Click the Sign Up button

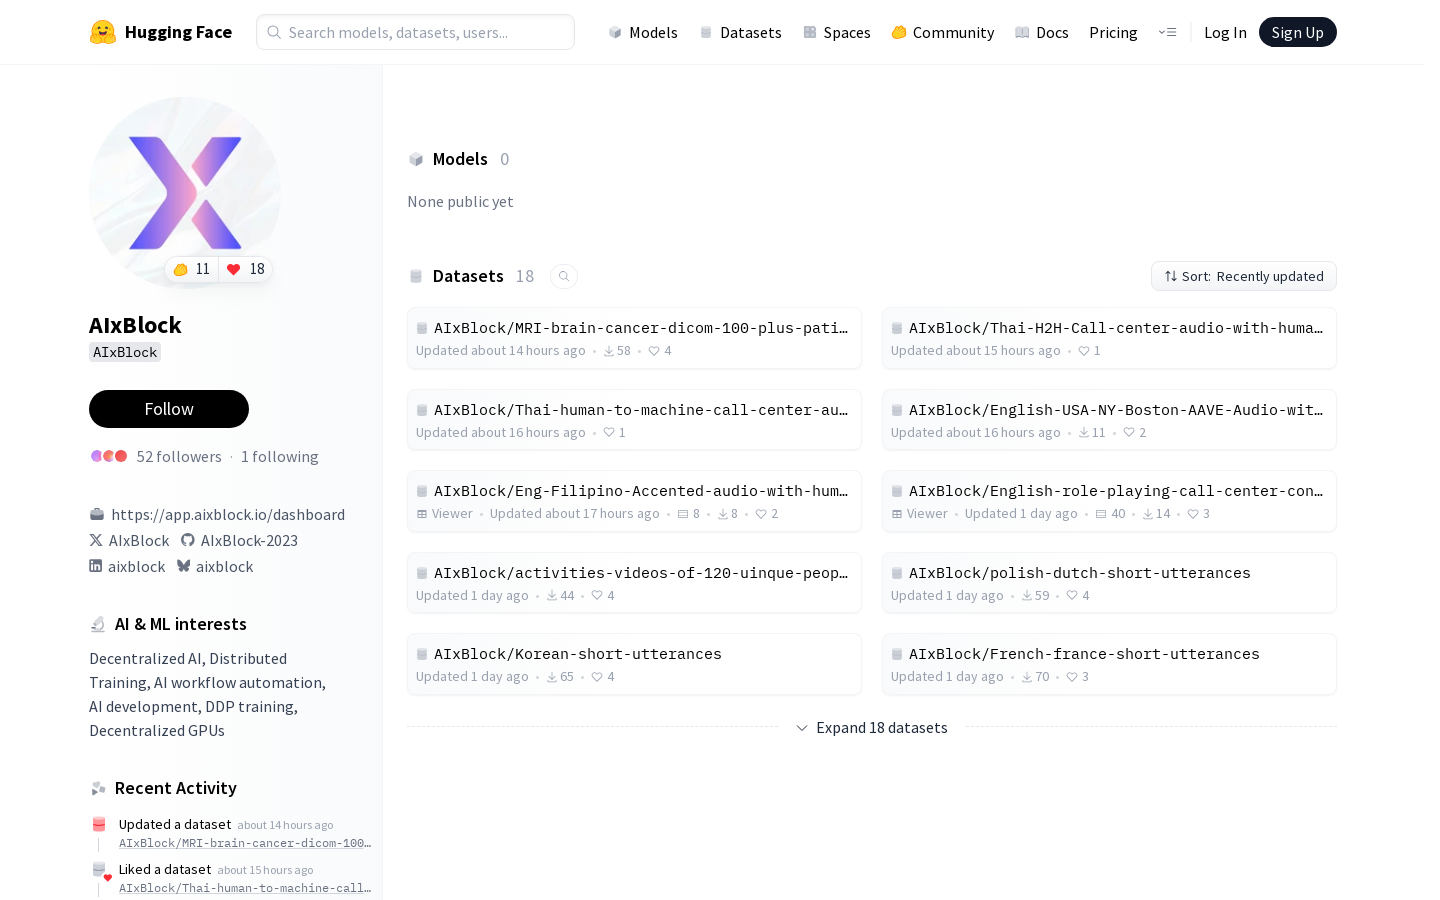pyautogui.click(x=1298, y=32)
